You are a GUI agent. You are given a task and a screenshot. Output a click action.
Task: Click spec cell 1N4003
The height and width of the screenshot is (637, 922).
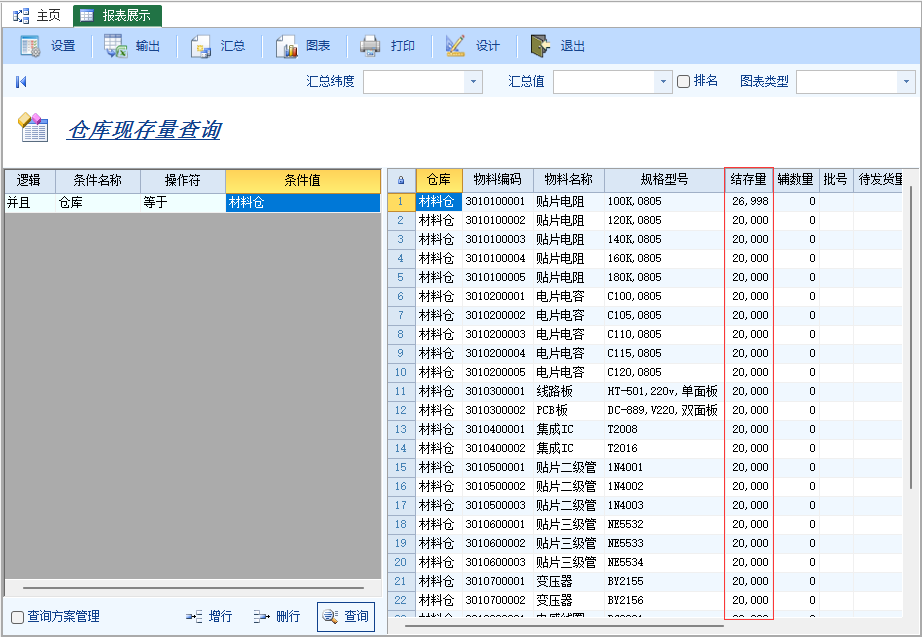(x=664, y=505)
